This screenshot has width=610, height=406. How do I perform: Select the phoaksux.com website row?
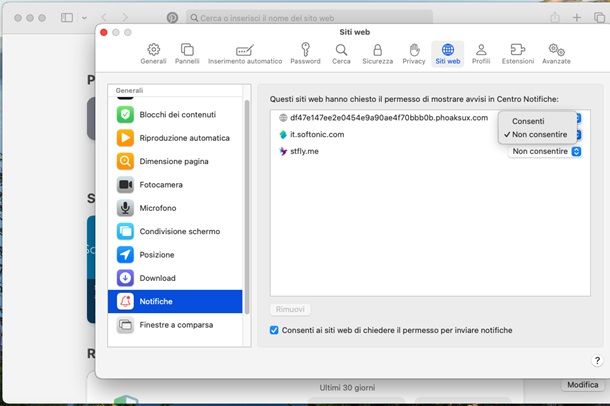pyautogui.click(x=430, y=118)
